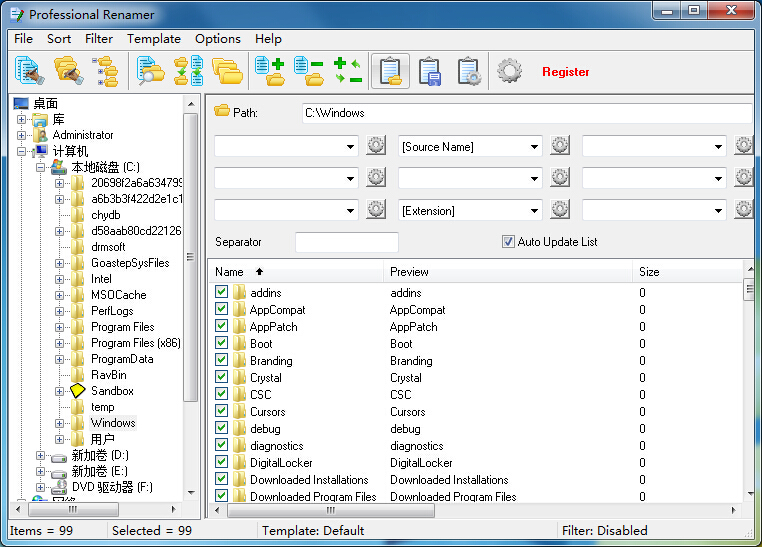Click the folder tree toolbar icon
Viewport: 762px width, 547px height.
(106, 71)
